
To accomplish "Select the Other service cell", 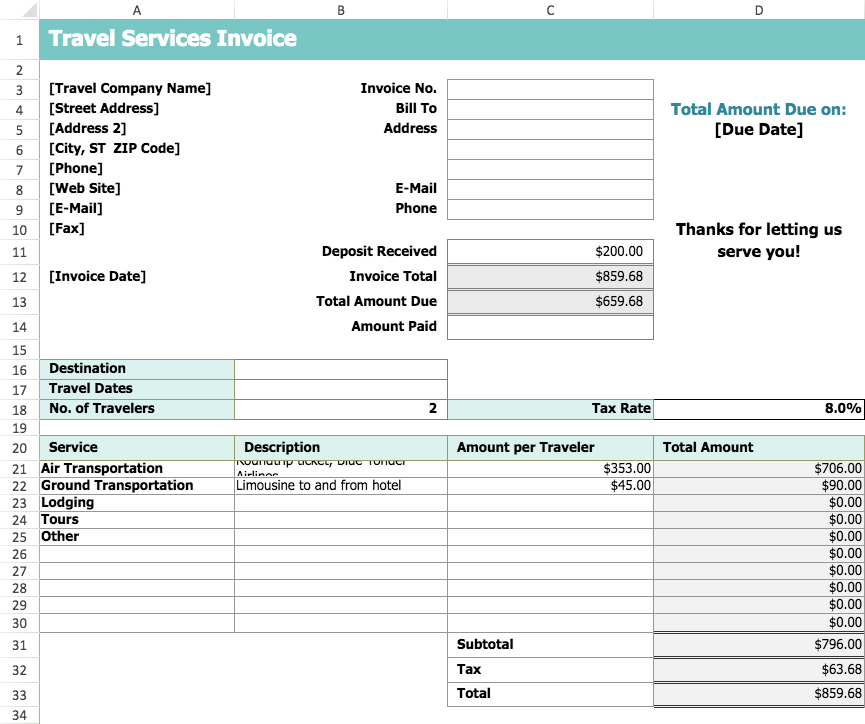I will click(137, 537).
